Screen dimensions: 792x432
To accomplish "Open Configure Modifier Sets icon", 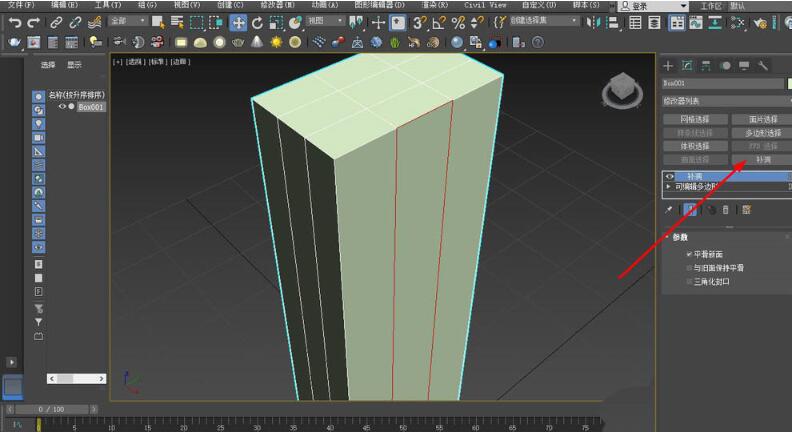I will tap(747, 210).
